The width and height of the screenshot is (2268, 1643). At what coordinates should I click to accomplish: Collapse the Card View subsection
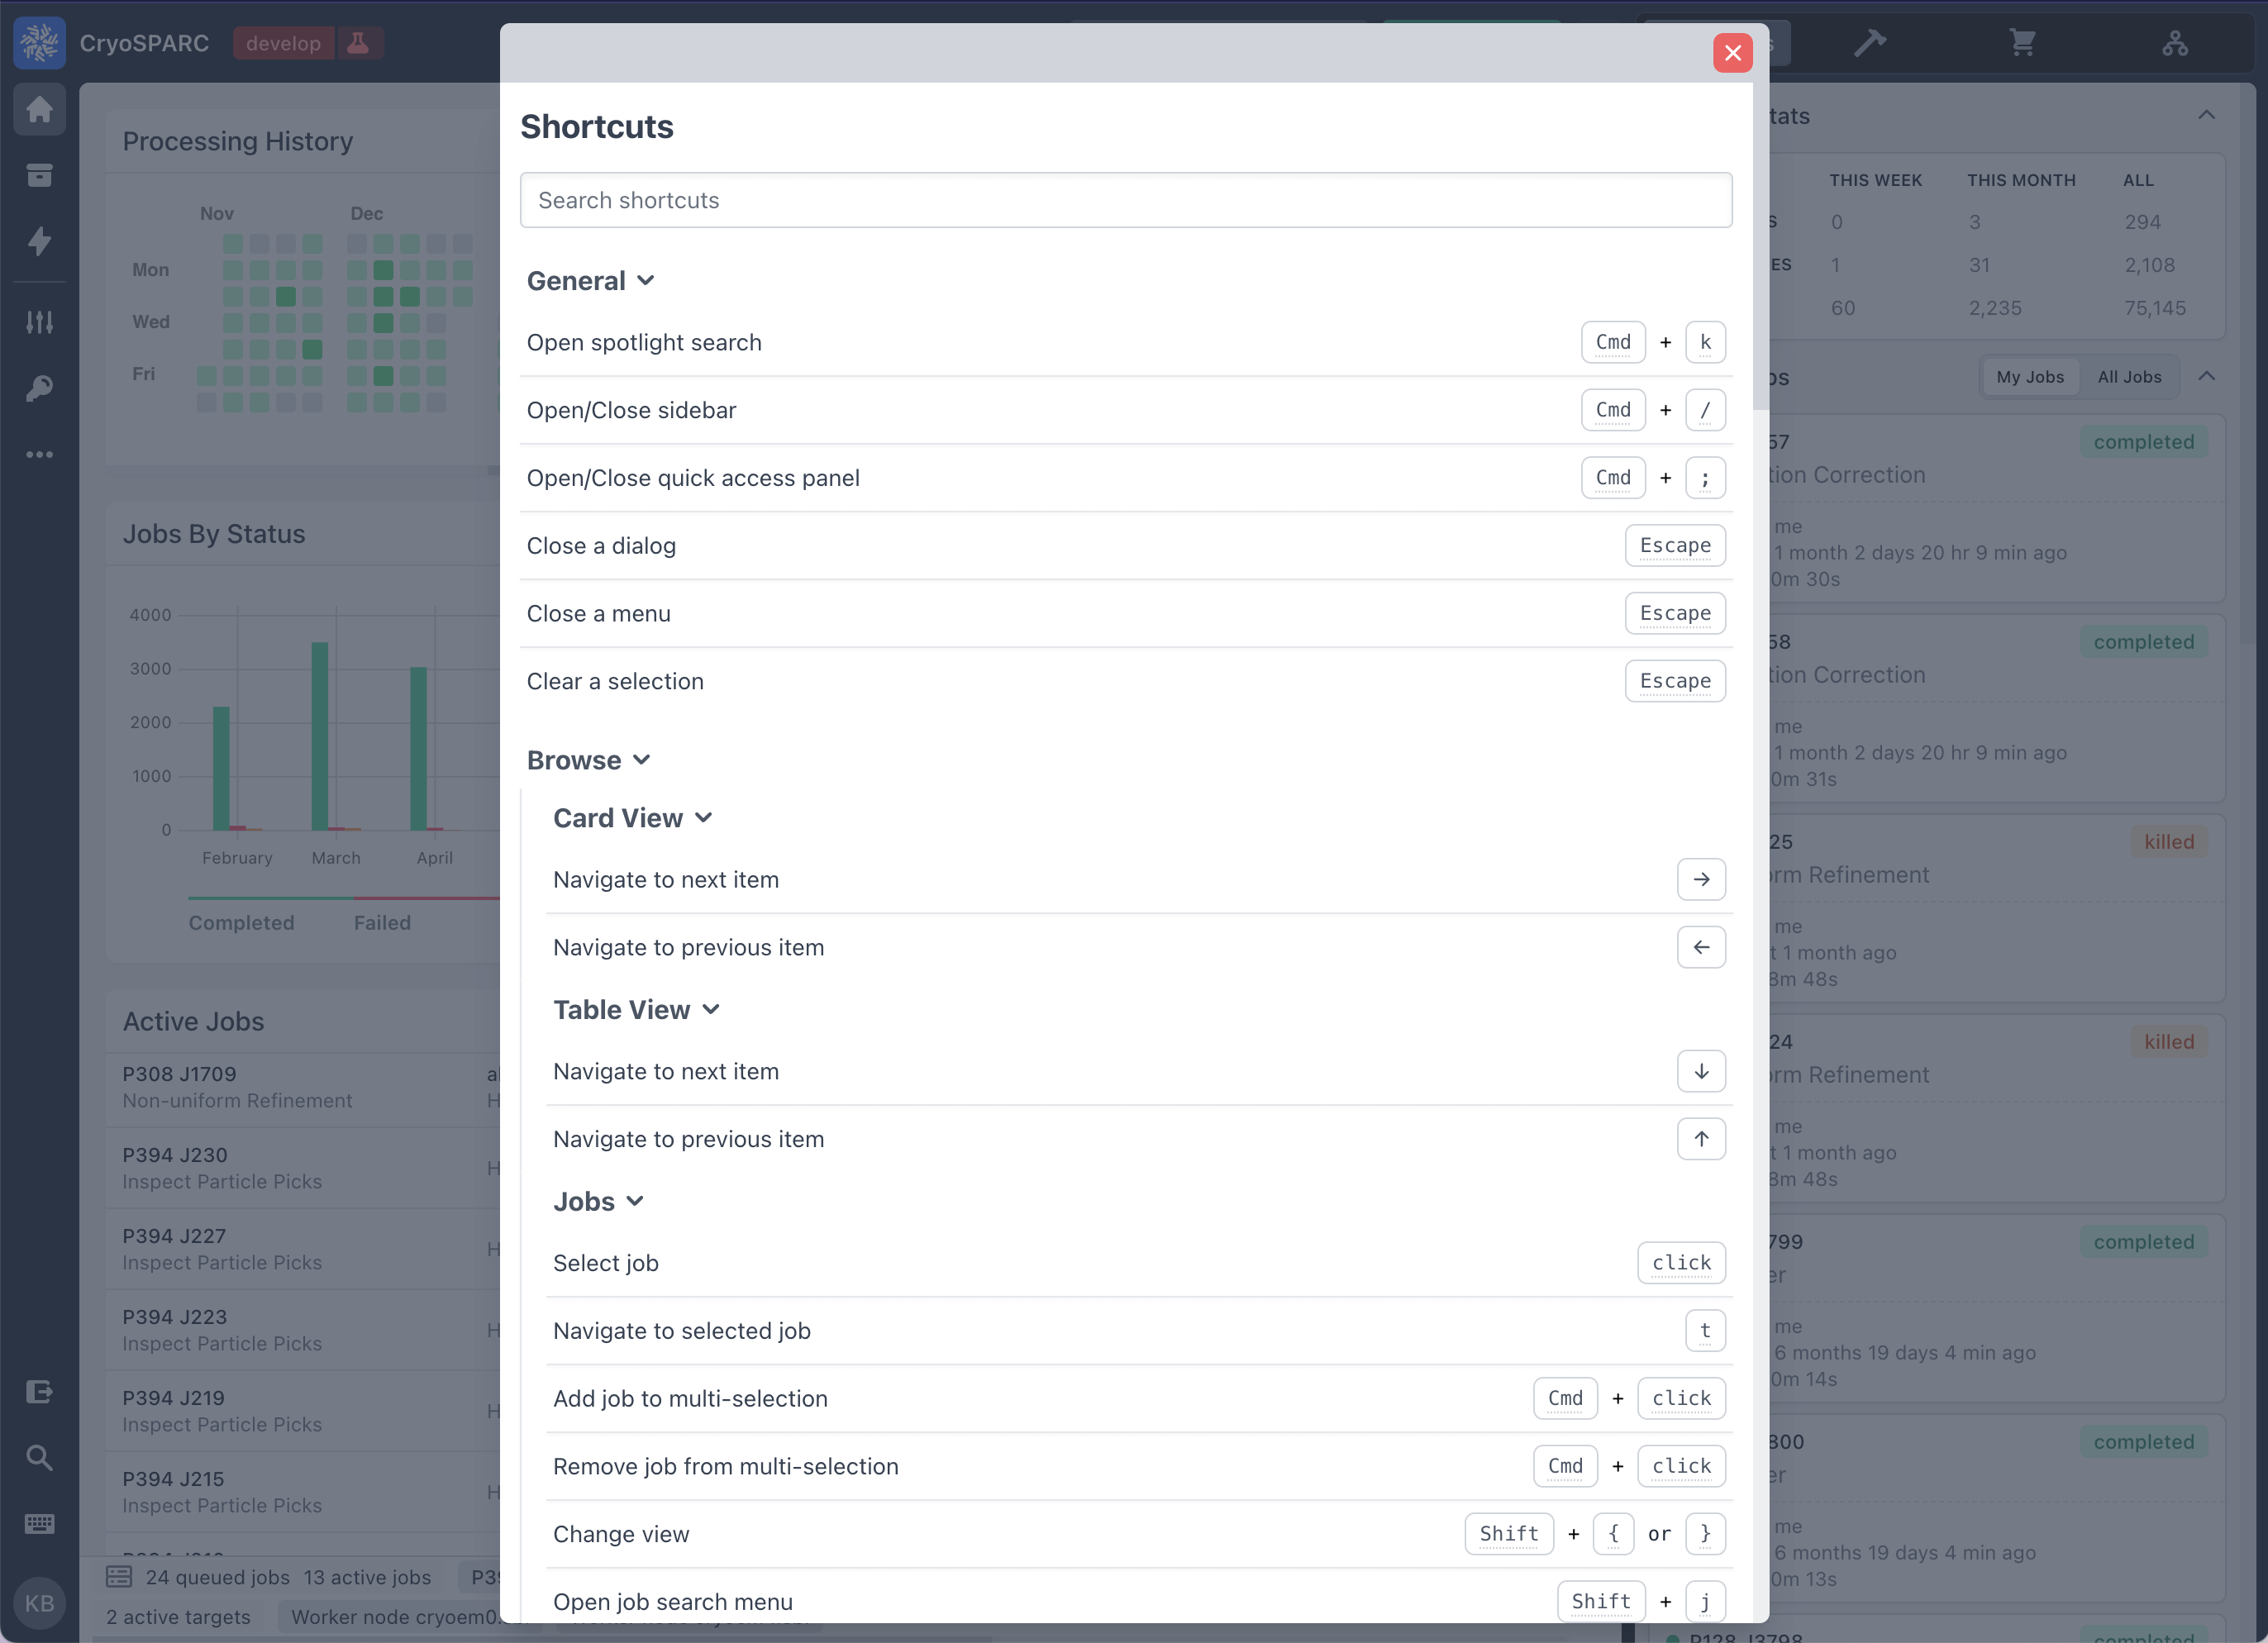[704, 817]
